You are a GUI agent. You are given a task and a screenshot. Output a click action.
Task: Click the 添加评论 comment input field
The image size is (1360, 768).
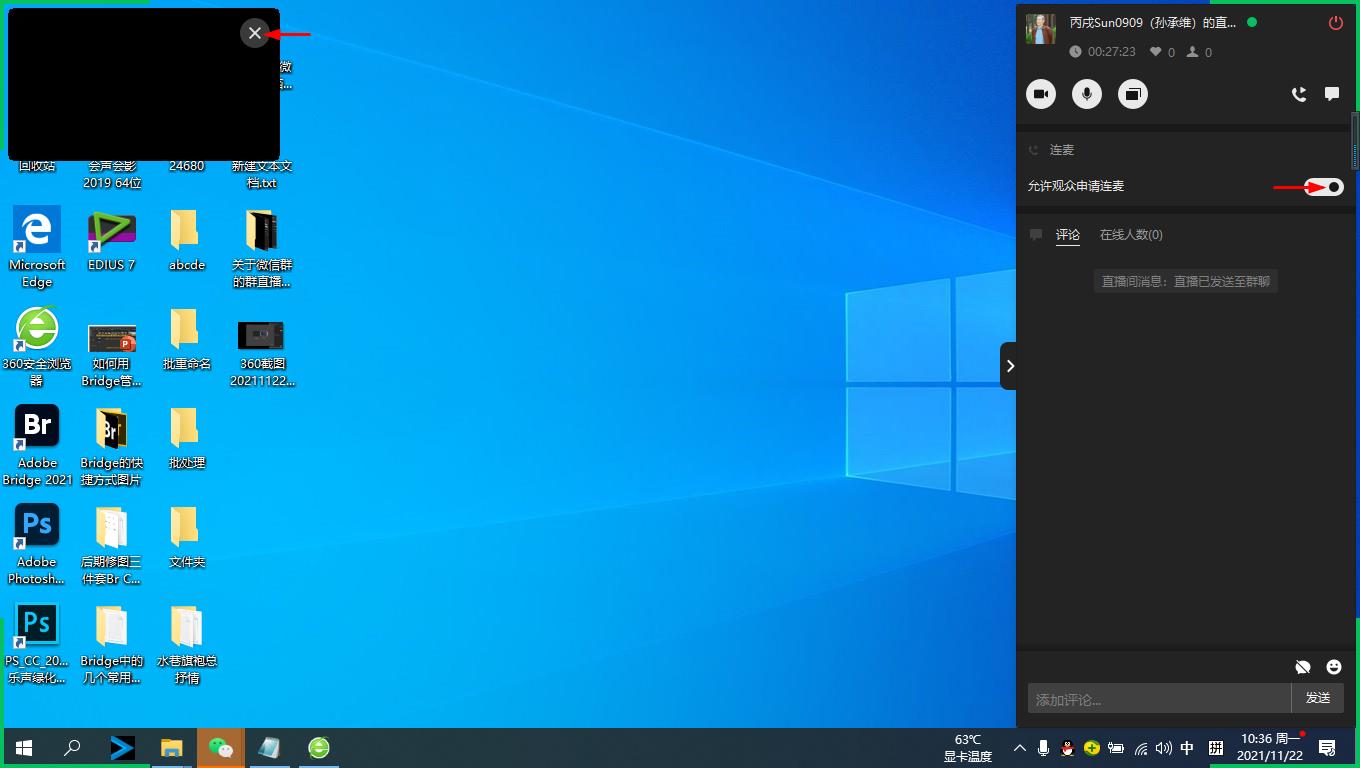[x=1158, y=699]
